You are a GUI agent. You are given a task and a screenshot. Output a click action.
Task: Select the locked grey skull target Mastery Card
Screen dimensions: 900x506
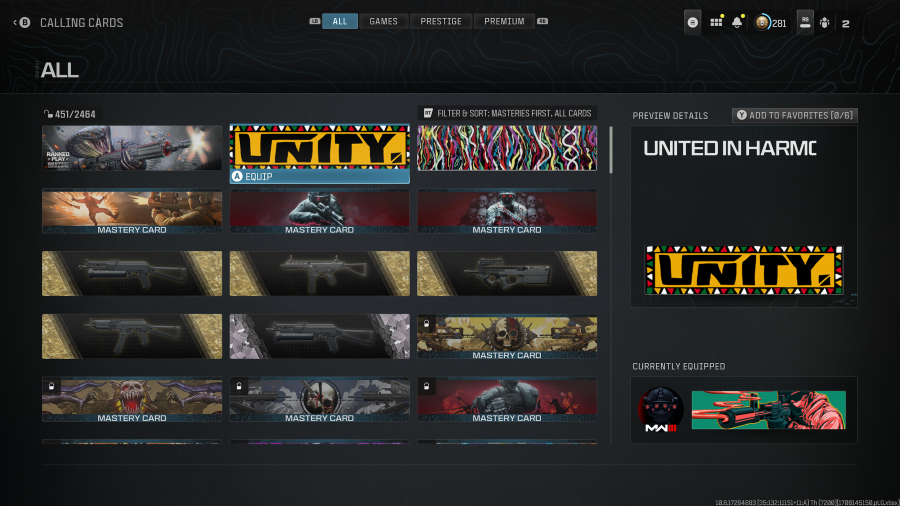pyautogui.click(x=320, y=399)
